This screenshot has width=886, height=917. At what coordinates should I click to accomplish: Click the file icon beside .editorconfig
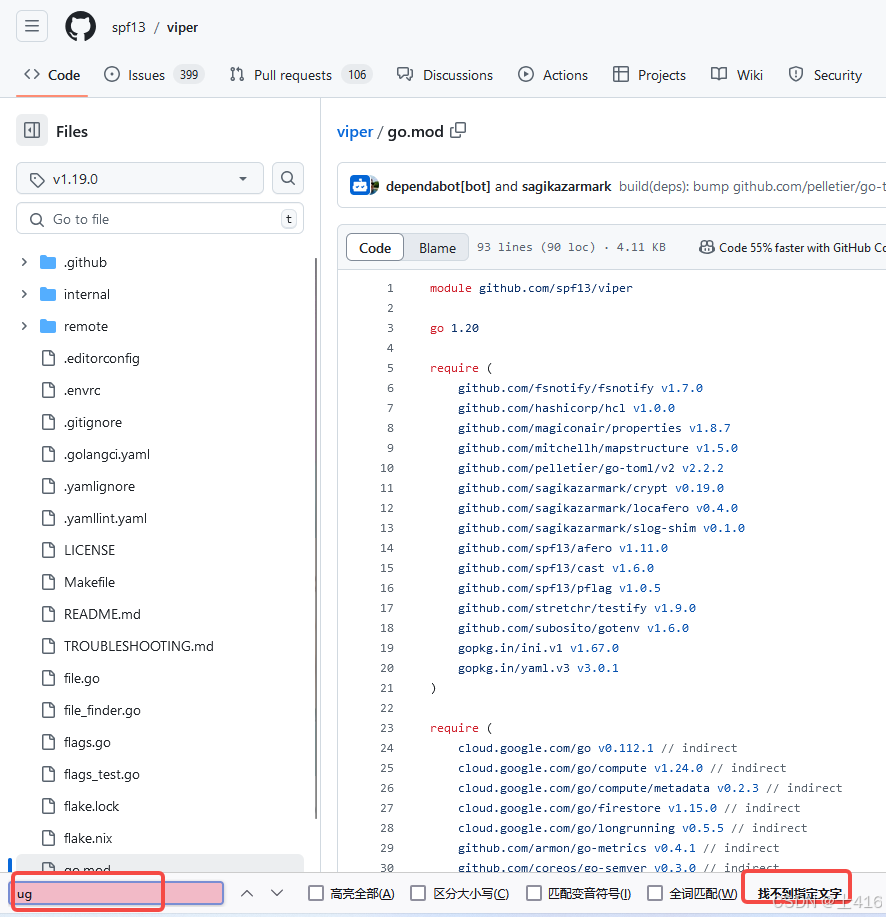49,358
